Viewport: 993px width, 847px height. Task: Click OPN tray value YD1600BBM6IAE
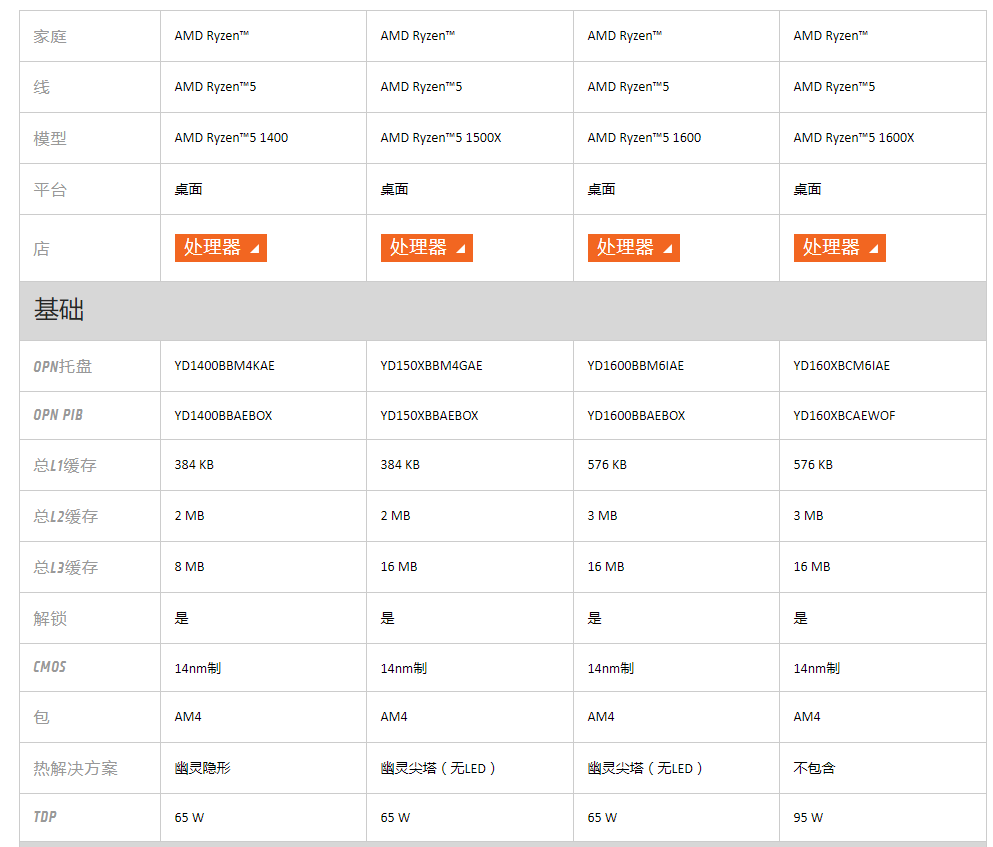coord(635,366)
